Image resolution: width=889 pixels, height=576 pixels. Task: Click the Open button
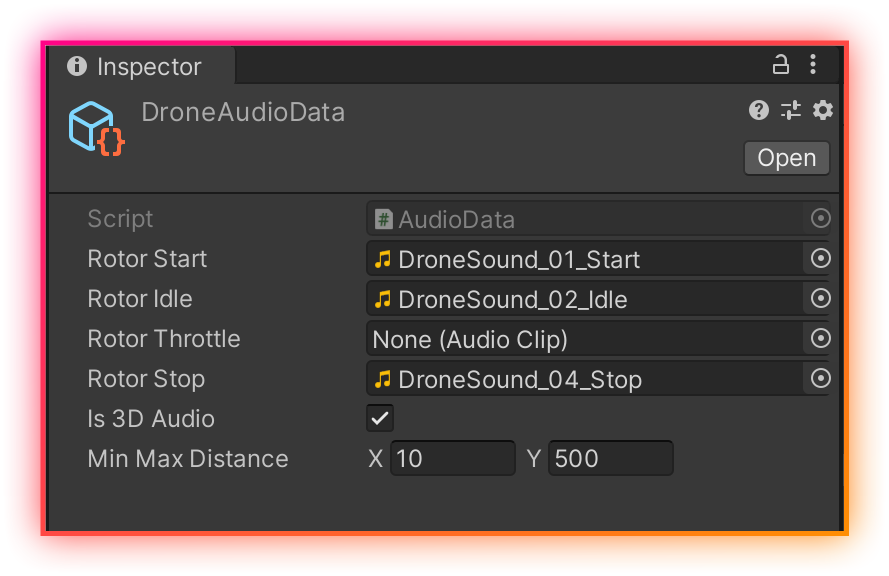coord(786,158)
